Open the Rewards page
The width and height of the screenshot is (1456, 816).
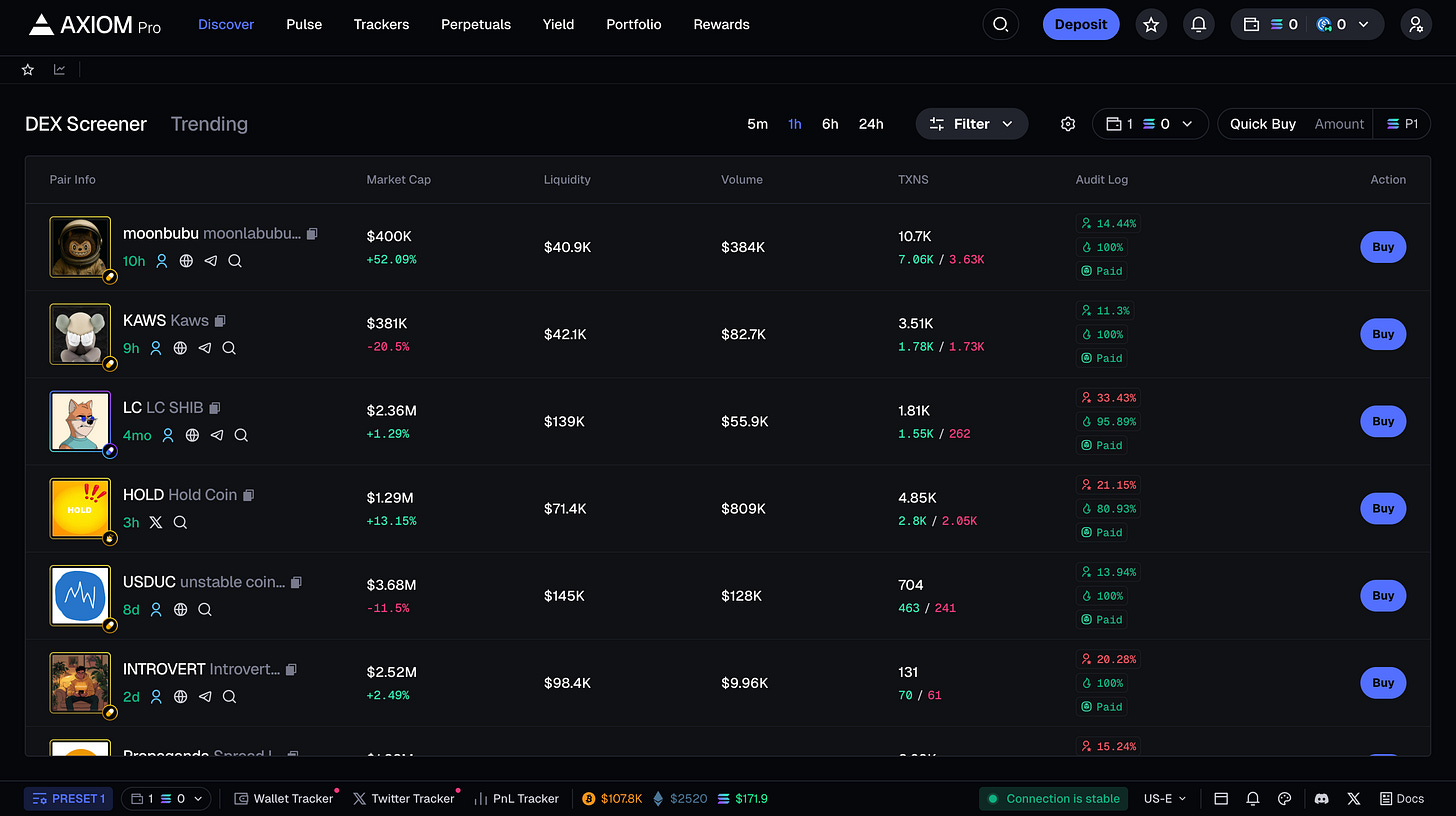pyautogui.click(x=721, y=24)
